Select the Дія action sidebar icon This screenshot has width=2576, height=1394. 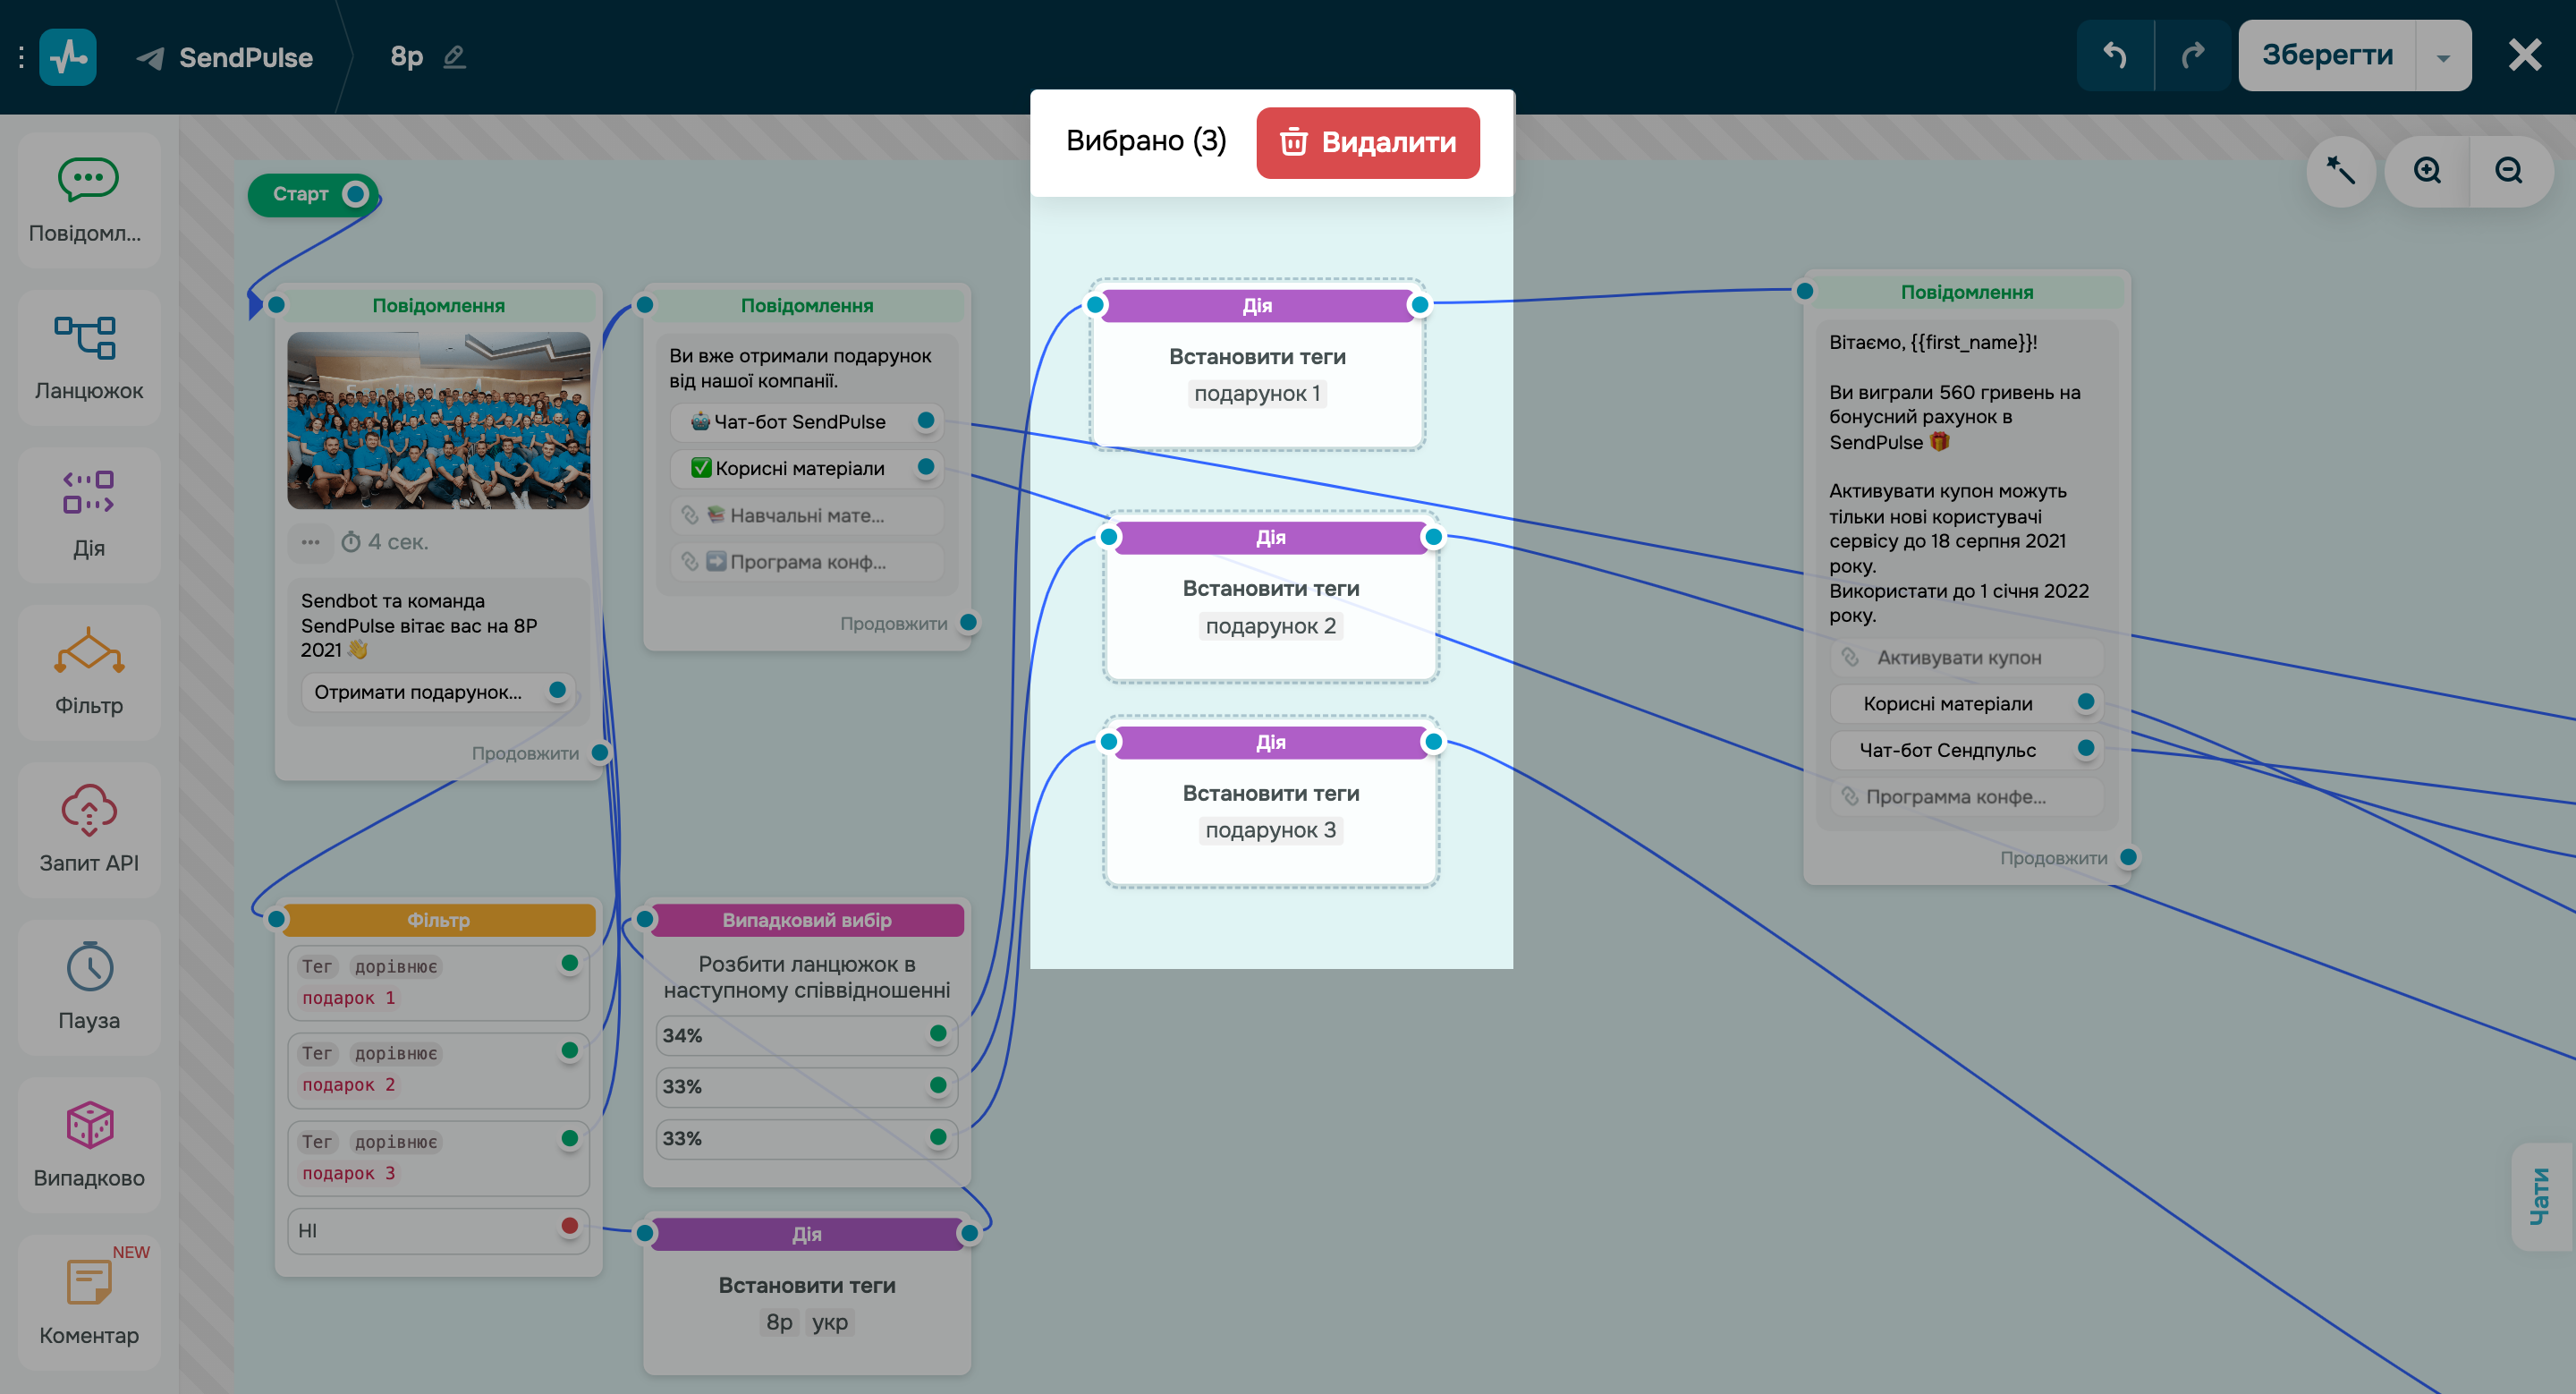coord(88,493)
